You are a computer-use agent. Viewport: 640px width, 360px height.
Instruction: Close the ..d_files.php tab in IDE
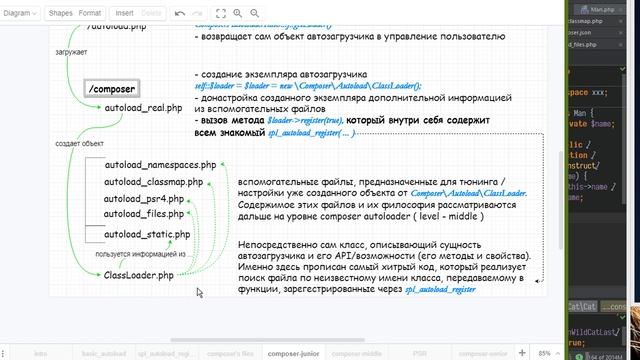tap(621, 45)
